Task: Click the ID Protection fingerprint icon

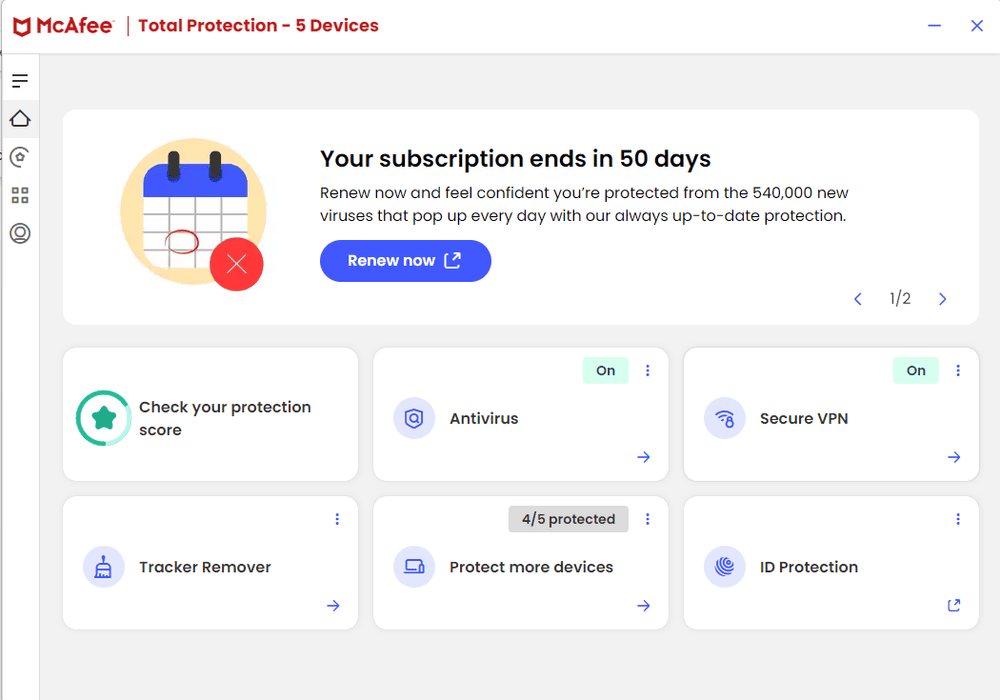Action: 724,567
